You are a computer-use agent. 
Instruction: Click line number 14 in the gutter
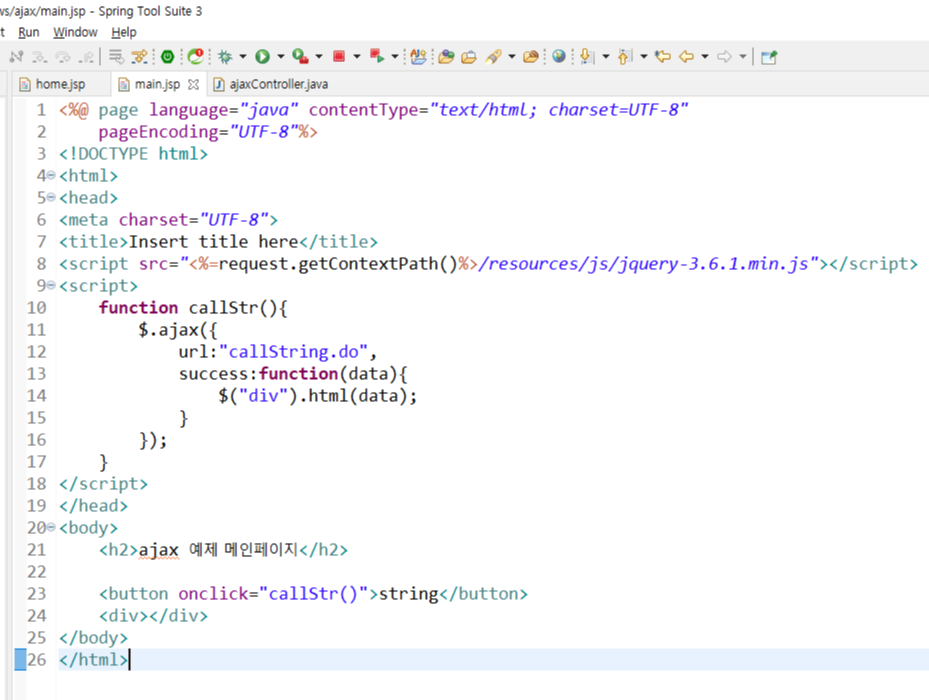tap(36, 395)
